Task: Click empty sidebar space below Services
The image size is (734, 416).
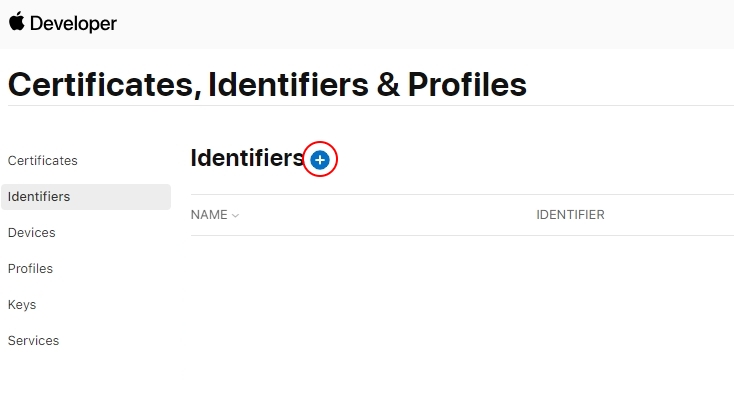Action: tap(86, 381)
